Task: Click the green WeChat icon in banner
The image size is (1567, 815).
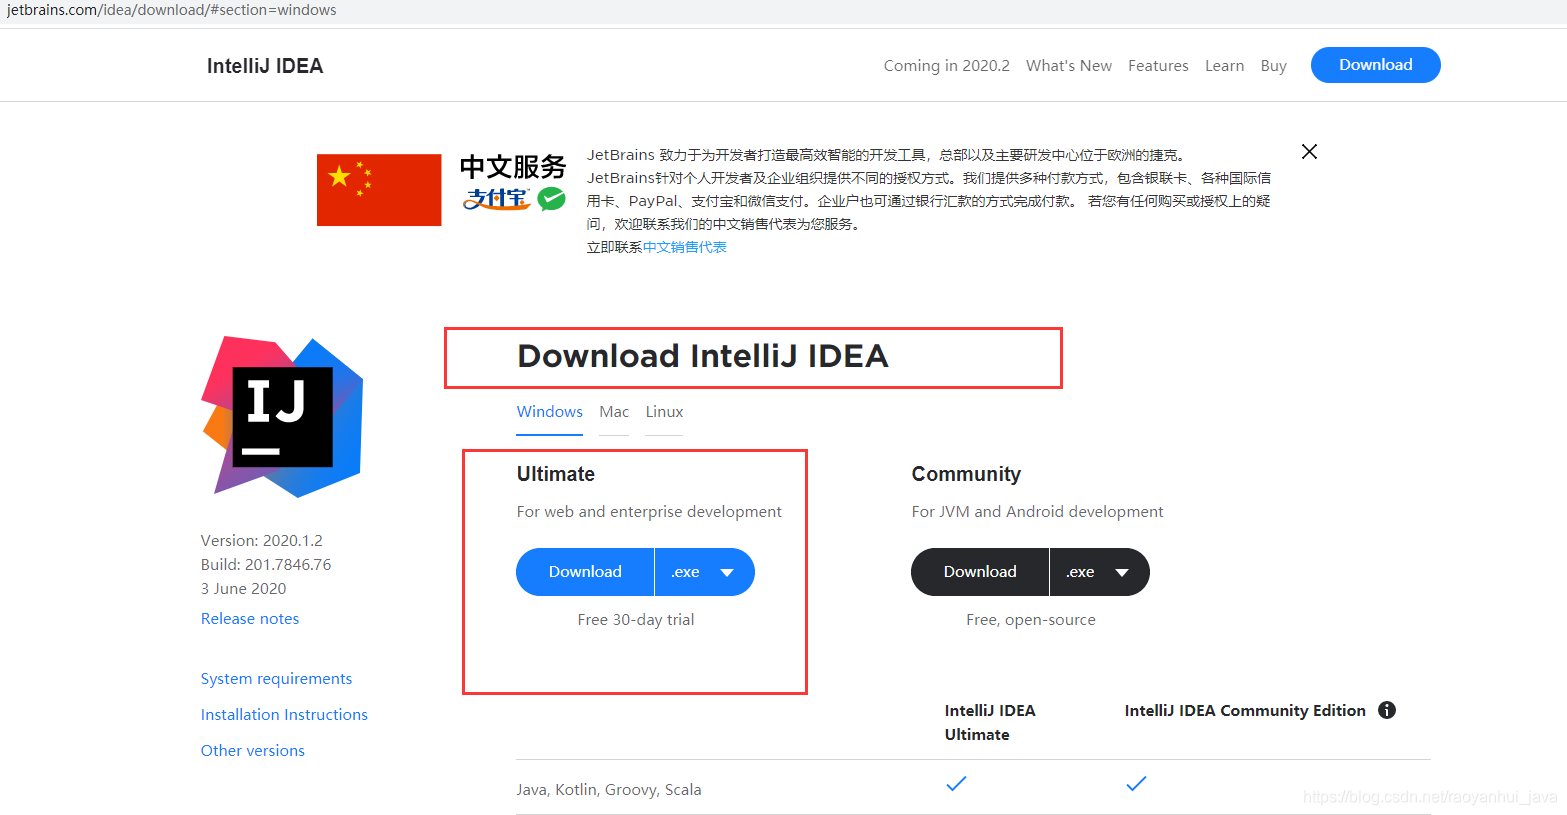Action: [x=551, y=199]
